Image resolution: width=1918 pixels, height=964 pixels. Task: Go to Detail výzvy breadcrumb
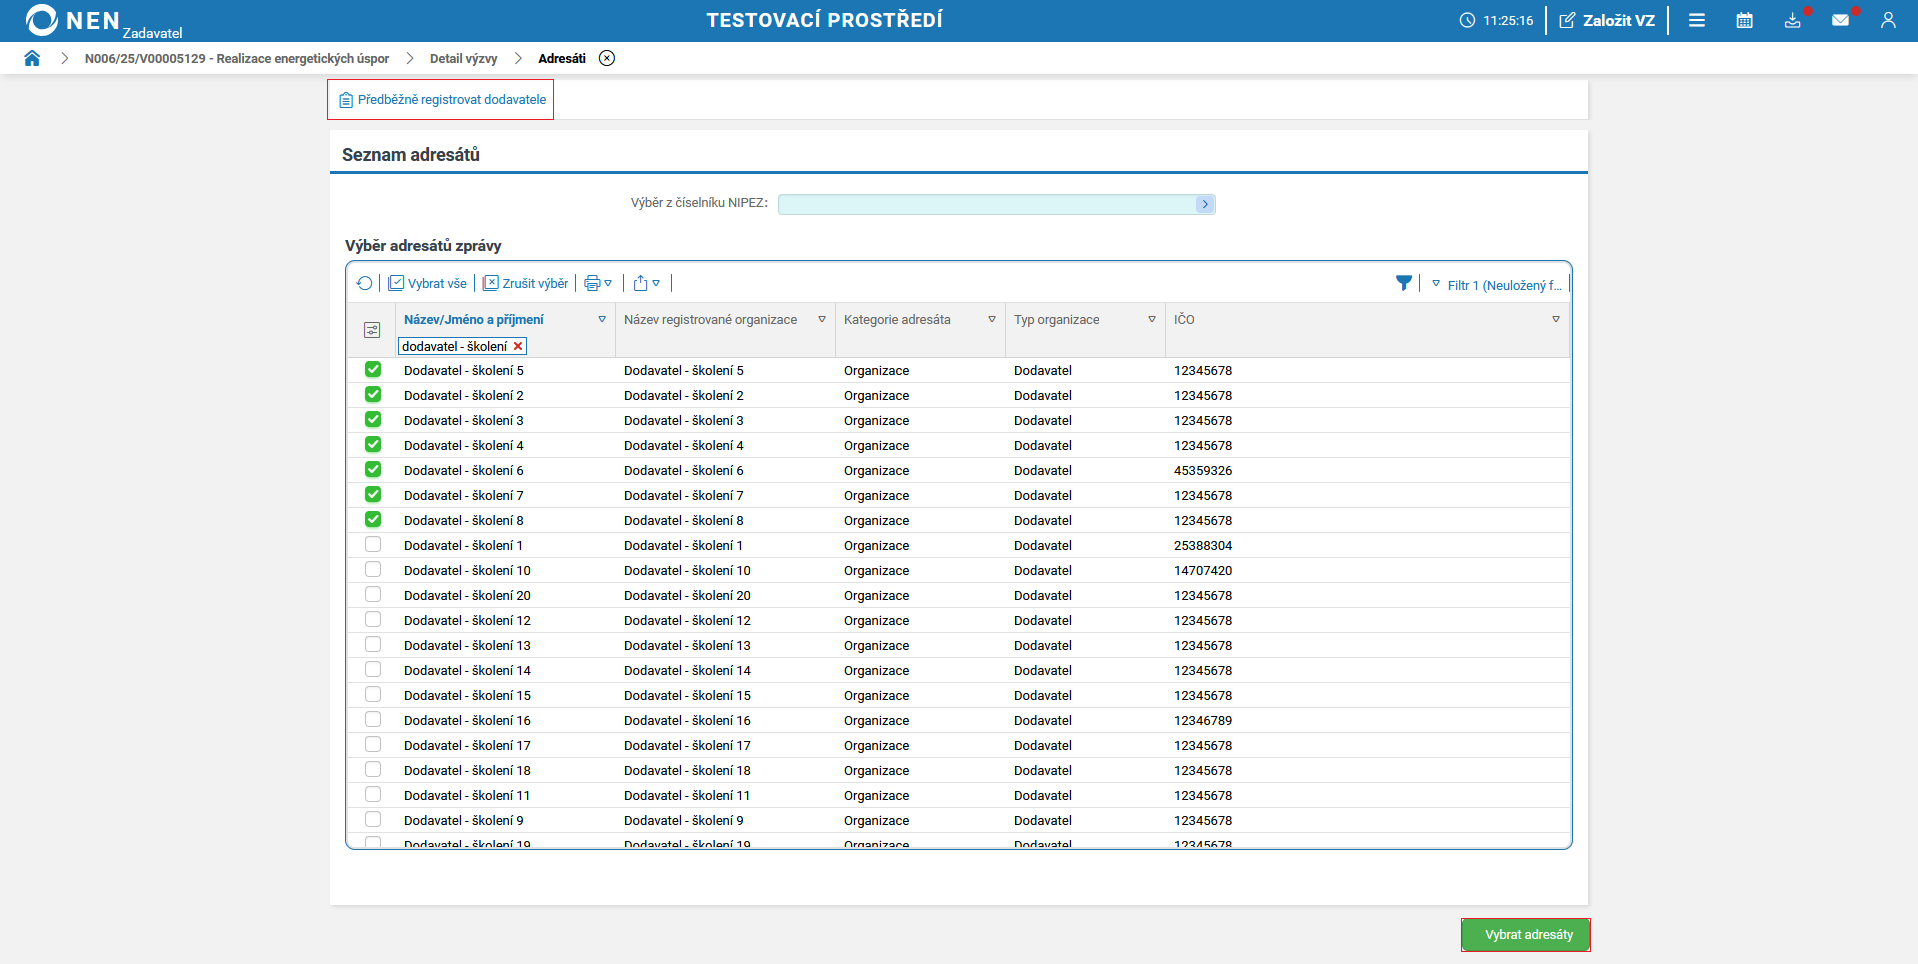pos(463,58)
